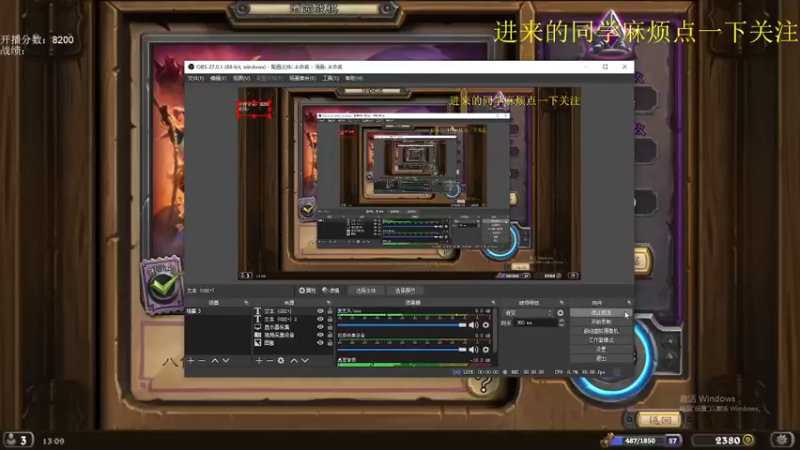The height and width of the screenshot is (450, 800).
Task: Toggle lock on 视频采集设备 source
Action: (330, 335)
